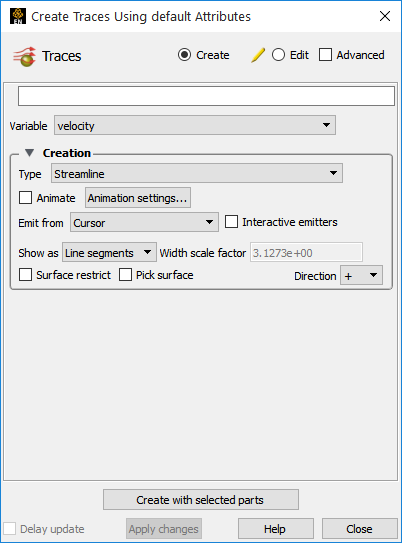Click the yellow pencil edit icon

coord(258,55)
